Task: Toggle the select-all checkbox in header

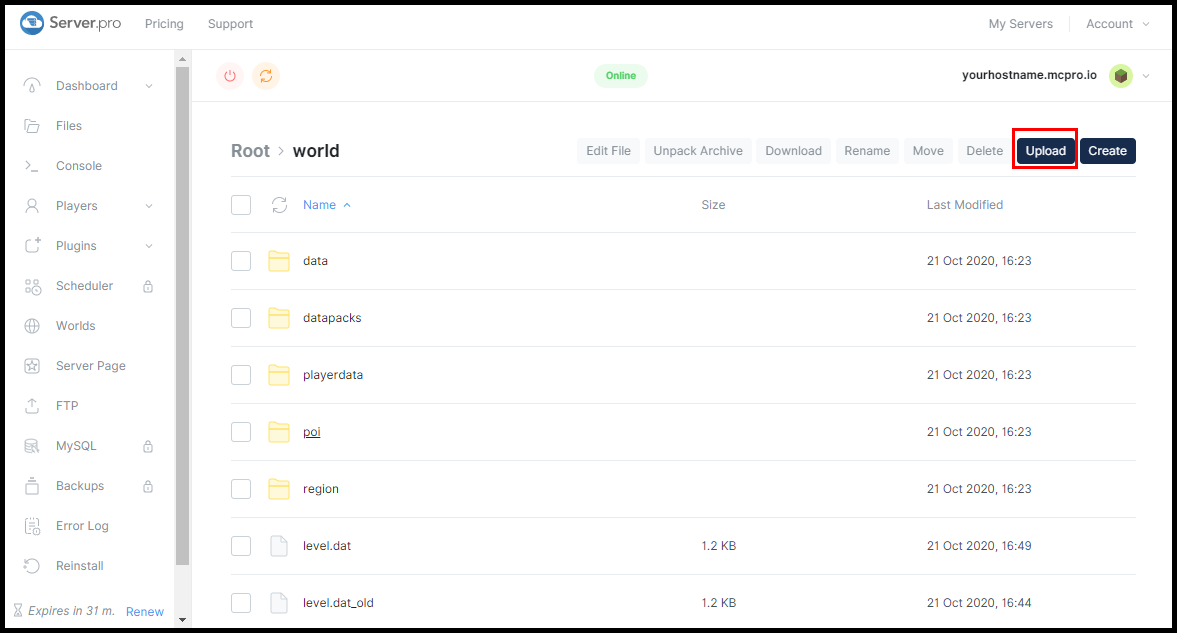Action: (241, 205)
